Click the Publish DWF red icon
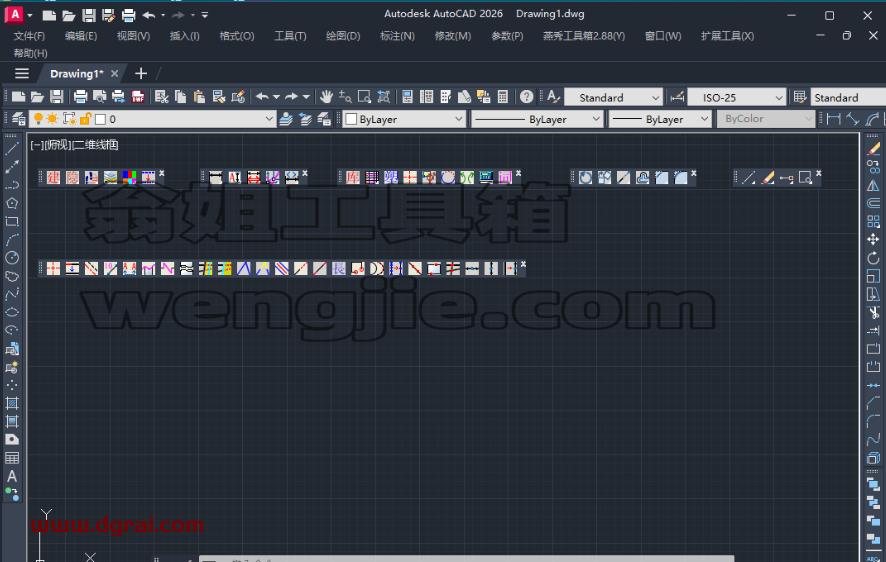Screen dimensions: 886x562 [138, 97]
